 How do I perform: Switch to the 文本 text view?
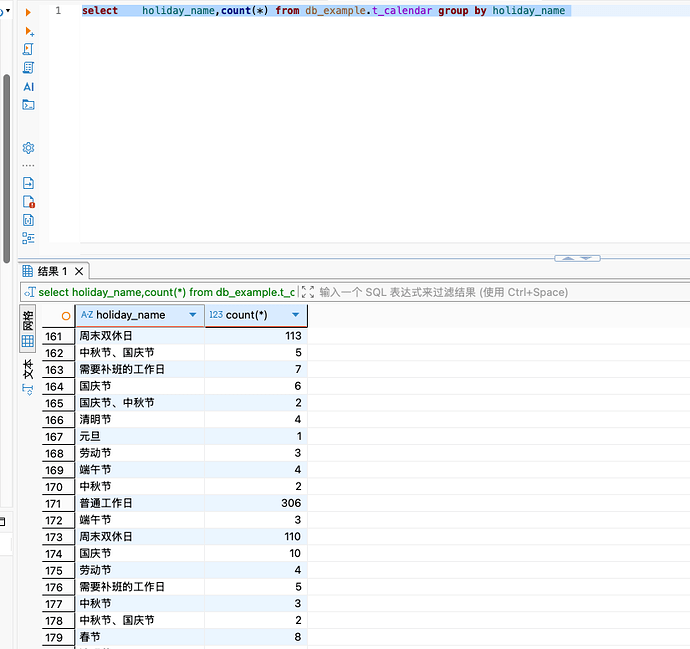coord(28,372)
